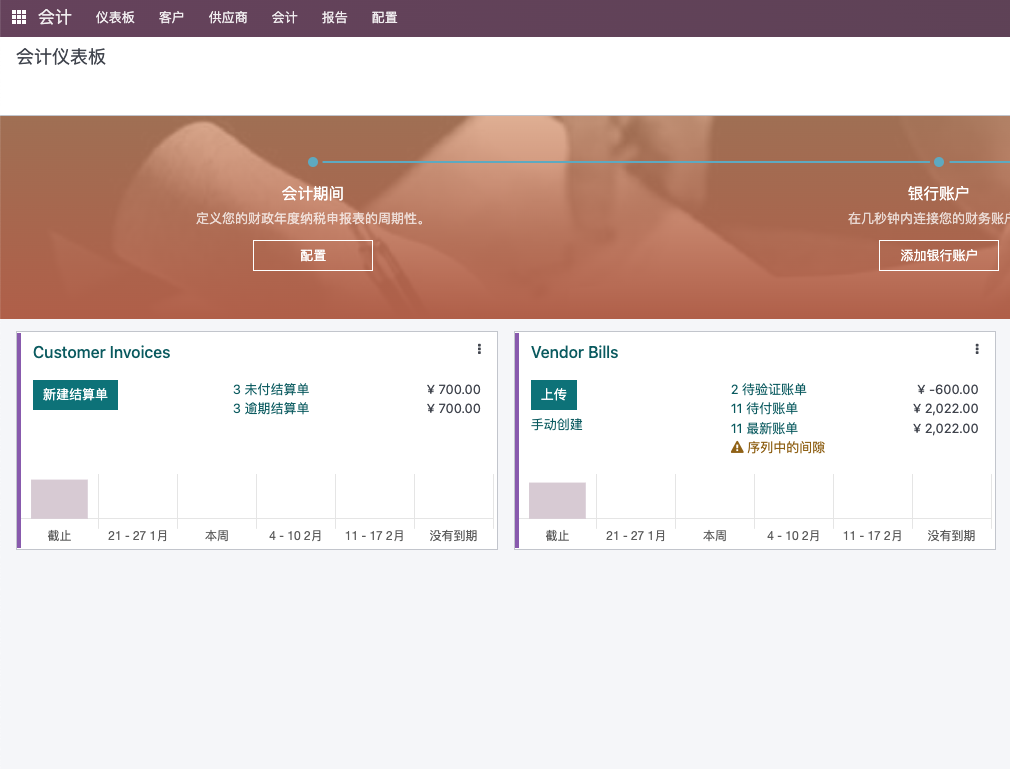This screenshot has height=769, width=1010.
Task: Open 11 待付账单 link
Action: [x=765, y=408]
